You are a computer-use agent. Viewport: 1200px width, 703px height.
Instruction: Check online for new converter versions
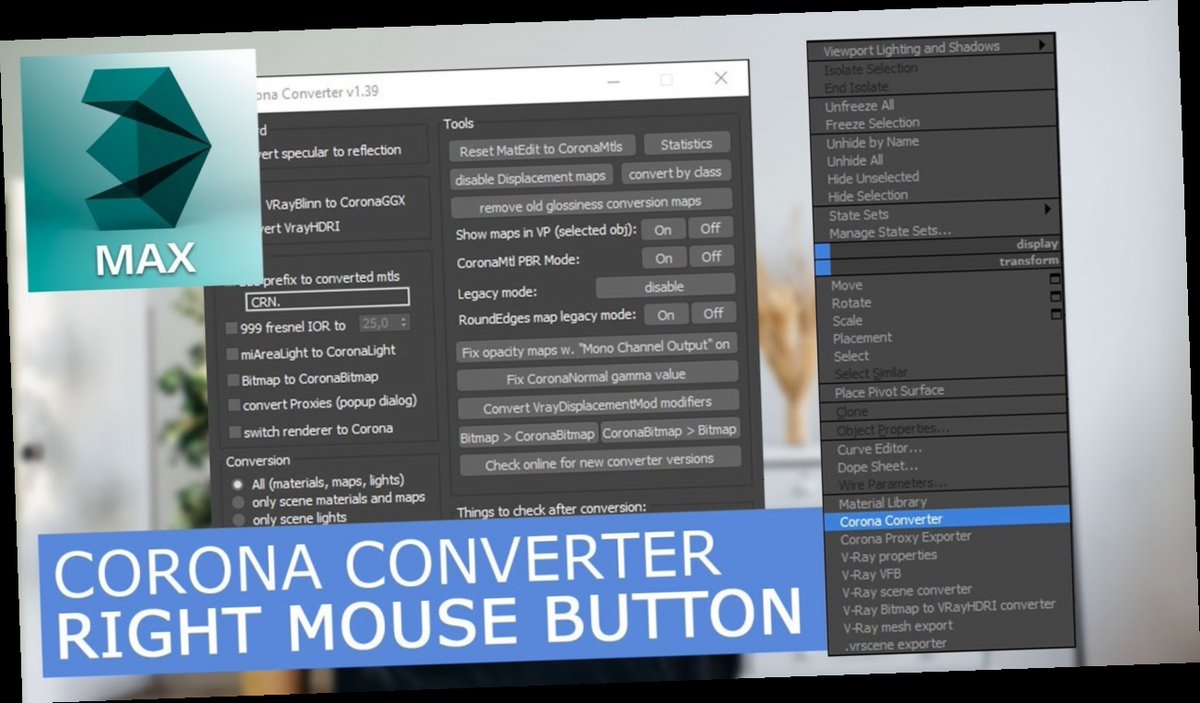pos(599,459)
